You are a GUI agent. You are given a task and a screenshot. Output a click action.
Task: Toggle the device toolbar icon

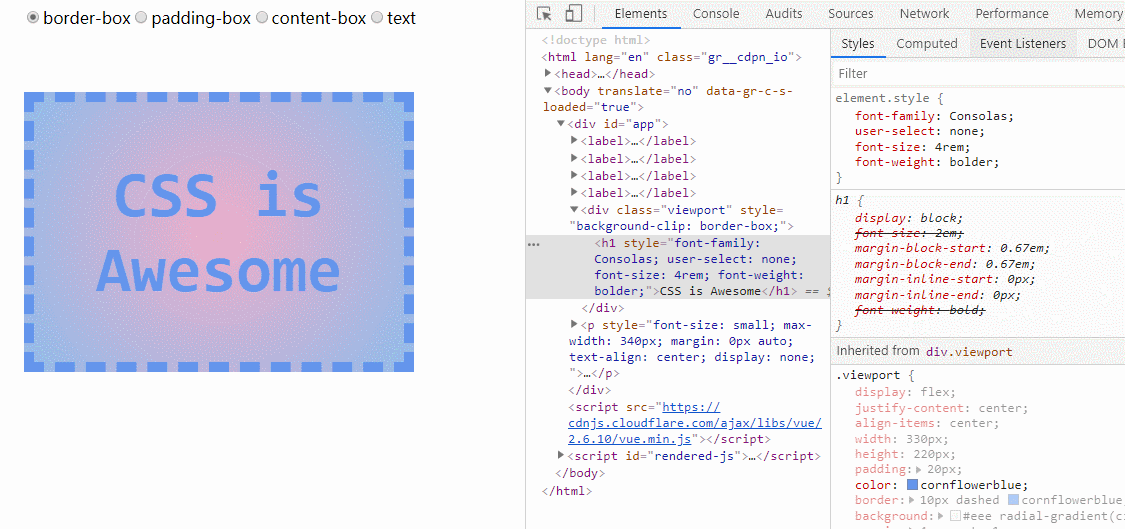click(573, 14)
